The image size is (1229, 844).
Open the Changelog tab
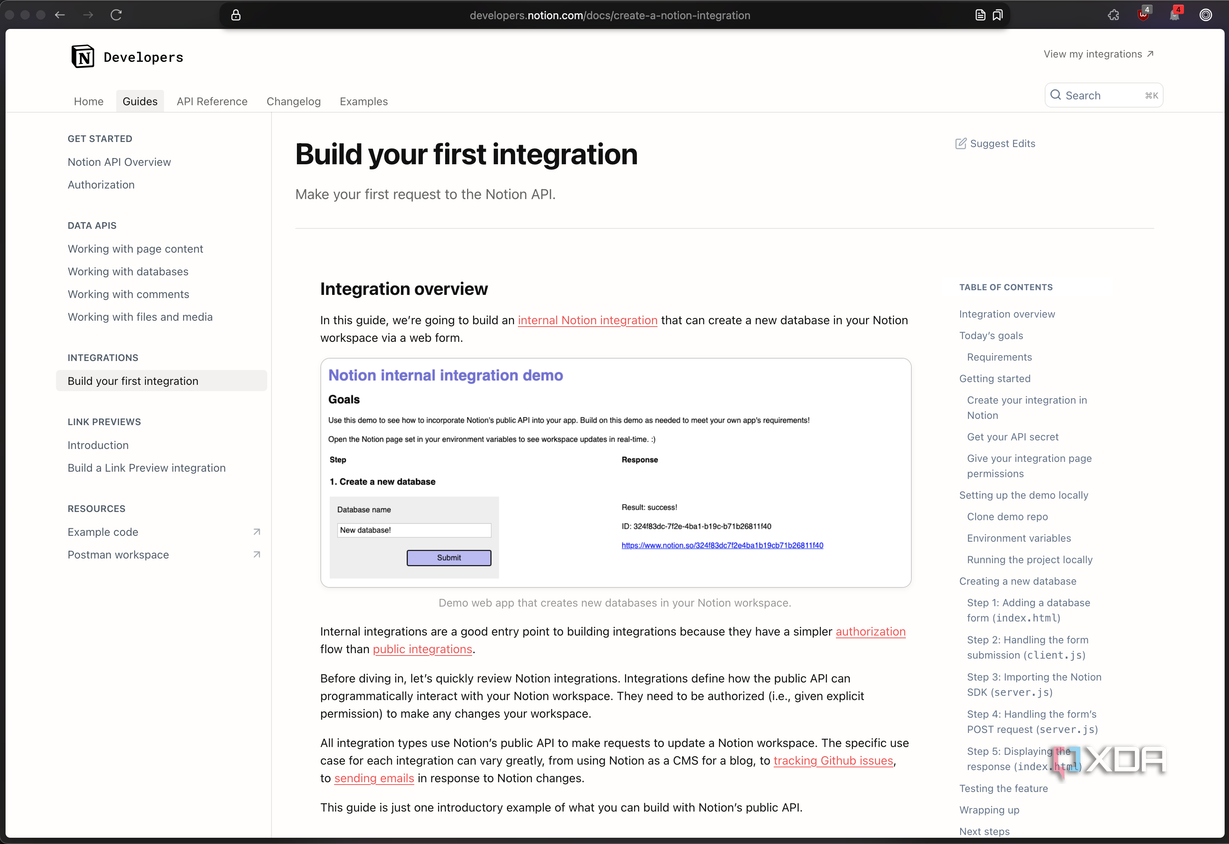[x=294, y=101]
